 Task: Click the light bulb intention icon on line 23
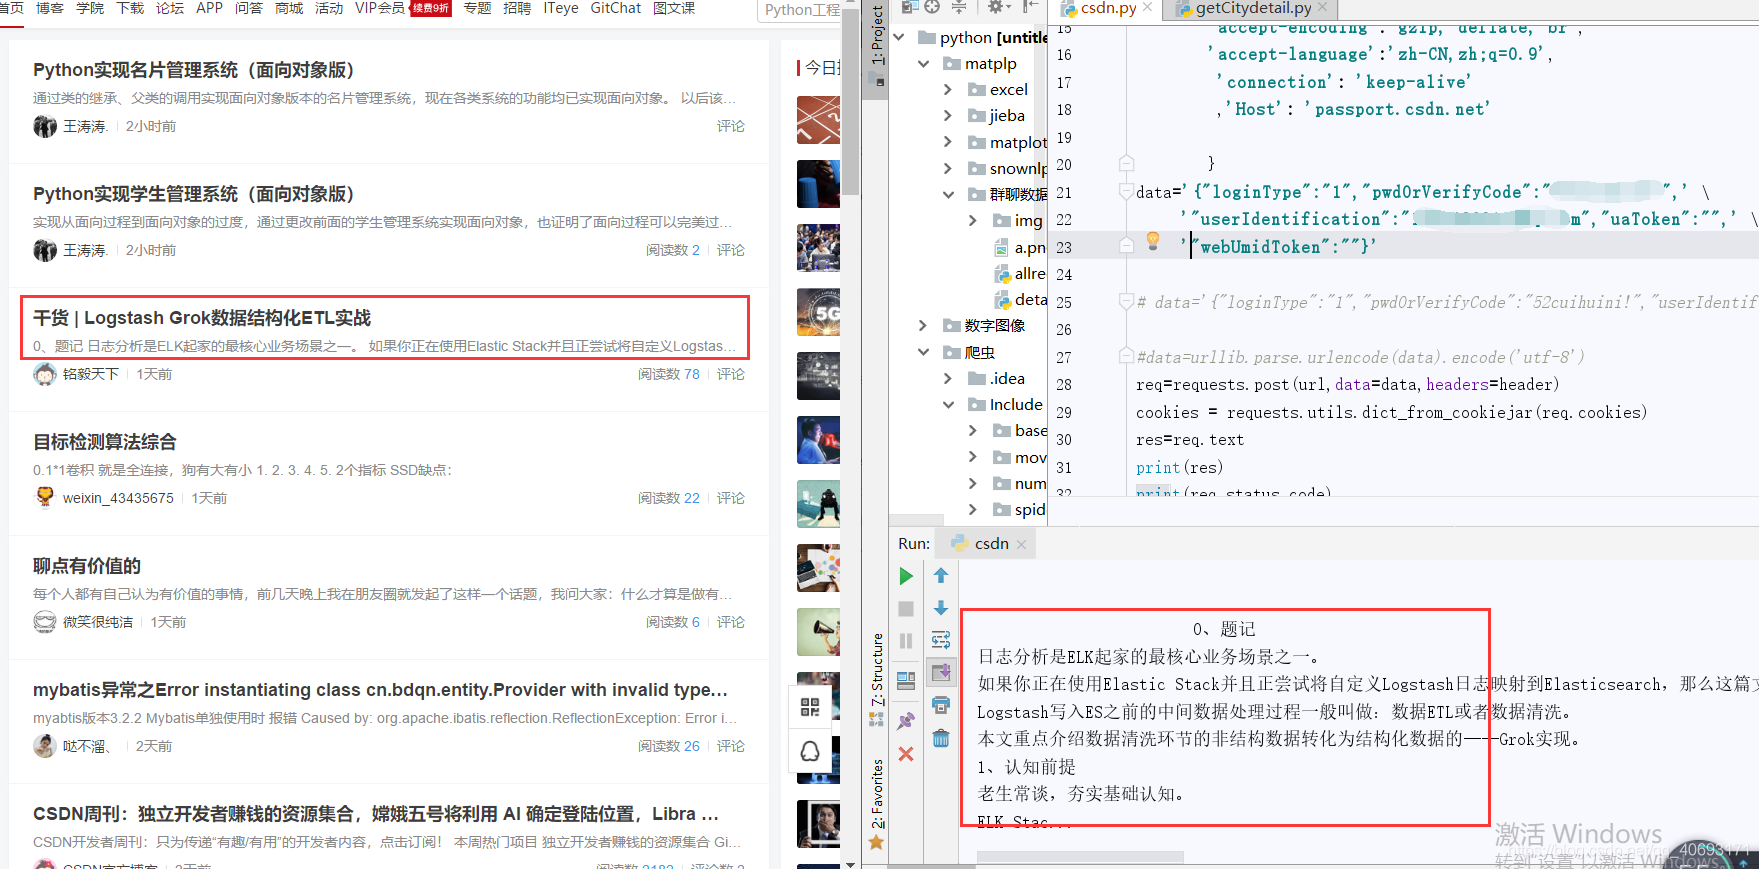[x=1153, y=241]
